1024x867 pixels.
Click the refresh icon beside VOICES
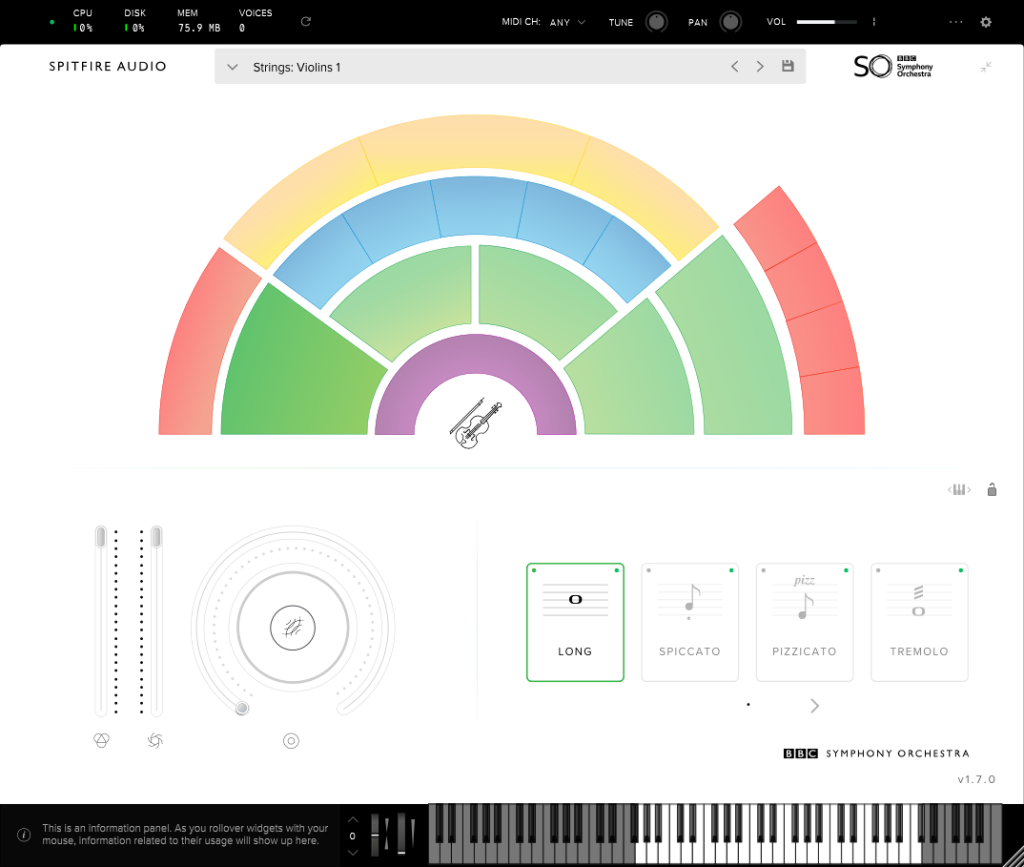point(306,22)
